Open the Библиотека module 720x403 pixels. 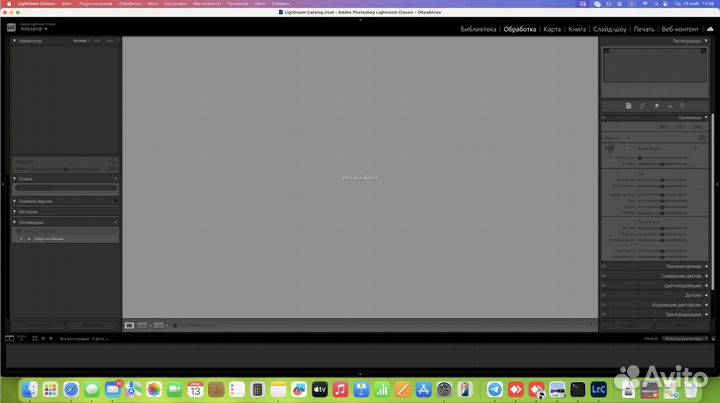[x=478, y=29]
